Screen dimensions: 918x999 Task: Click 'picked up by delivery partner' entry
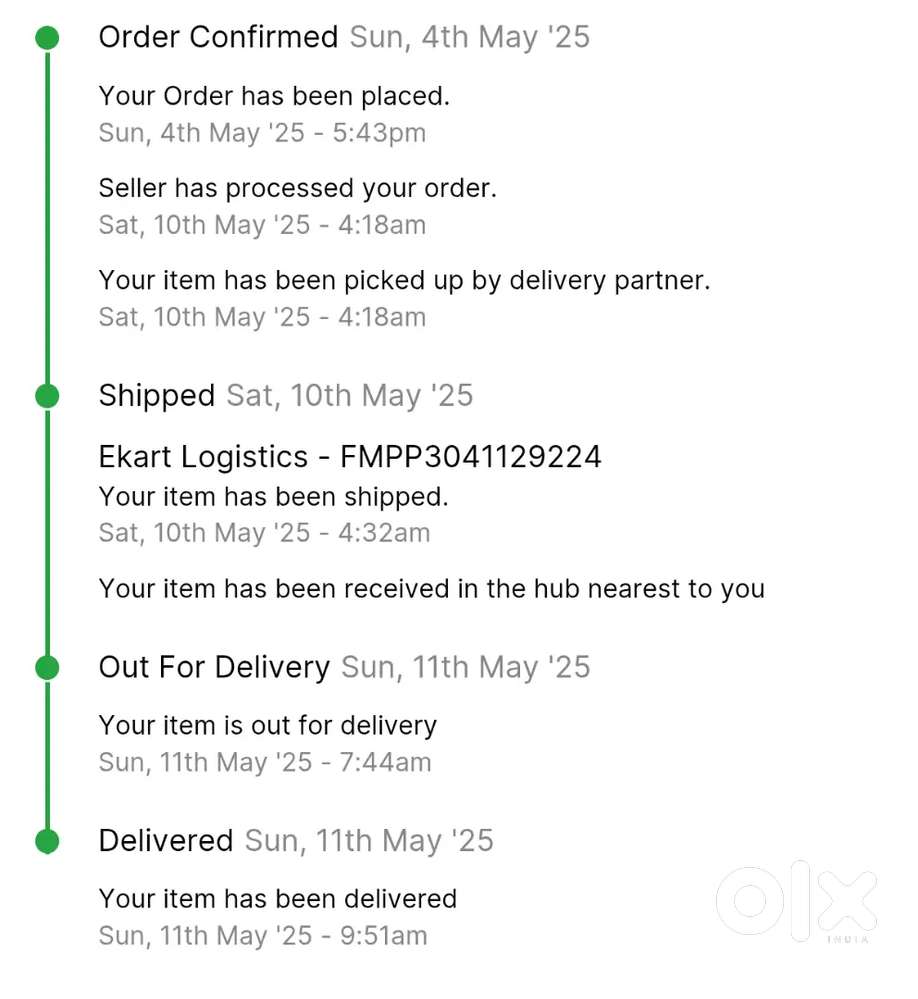[x=404, y=281]
